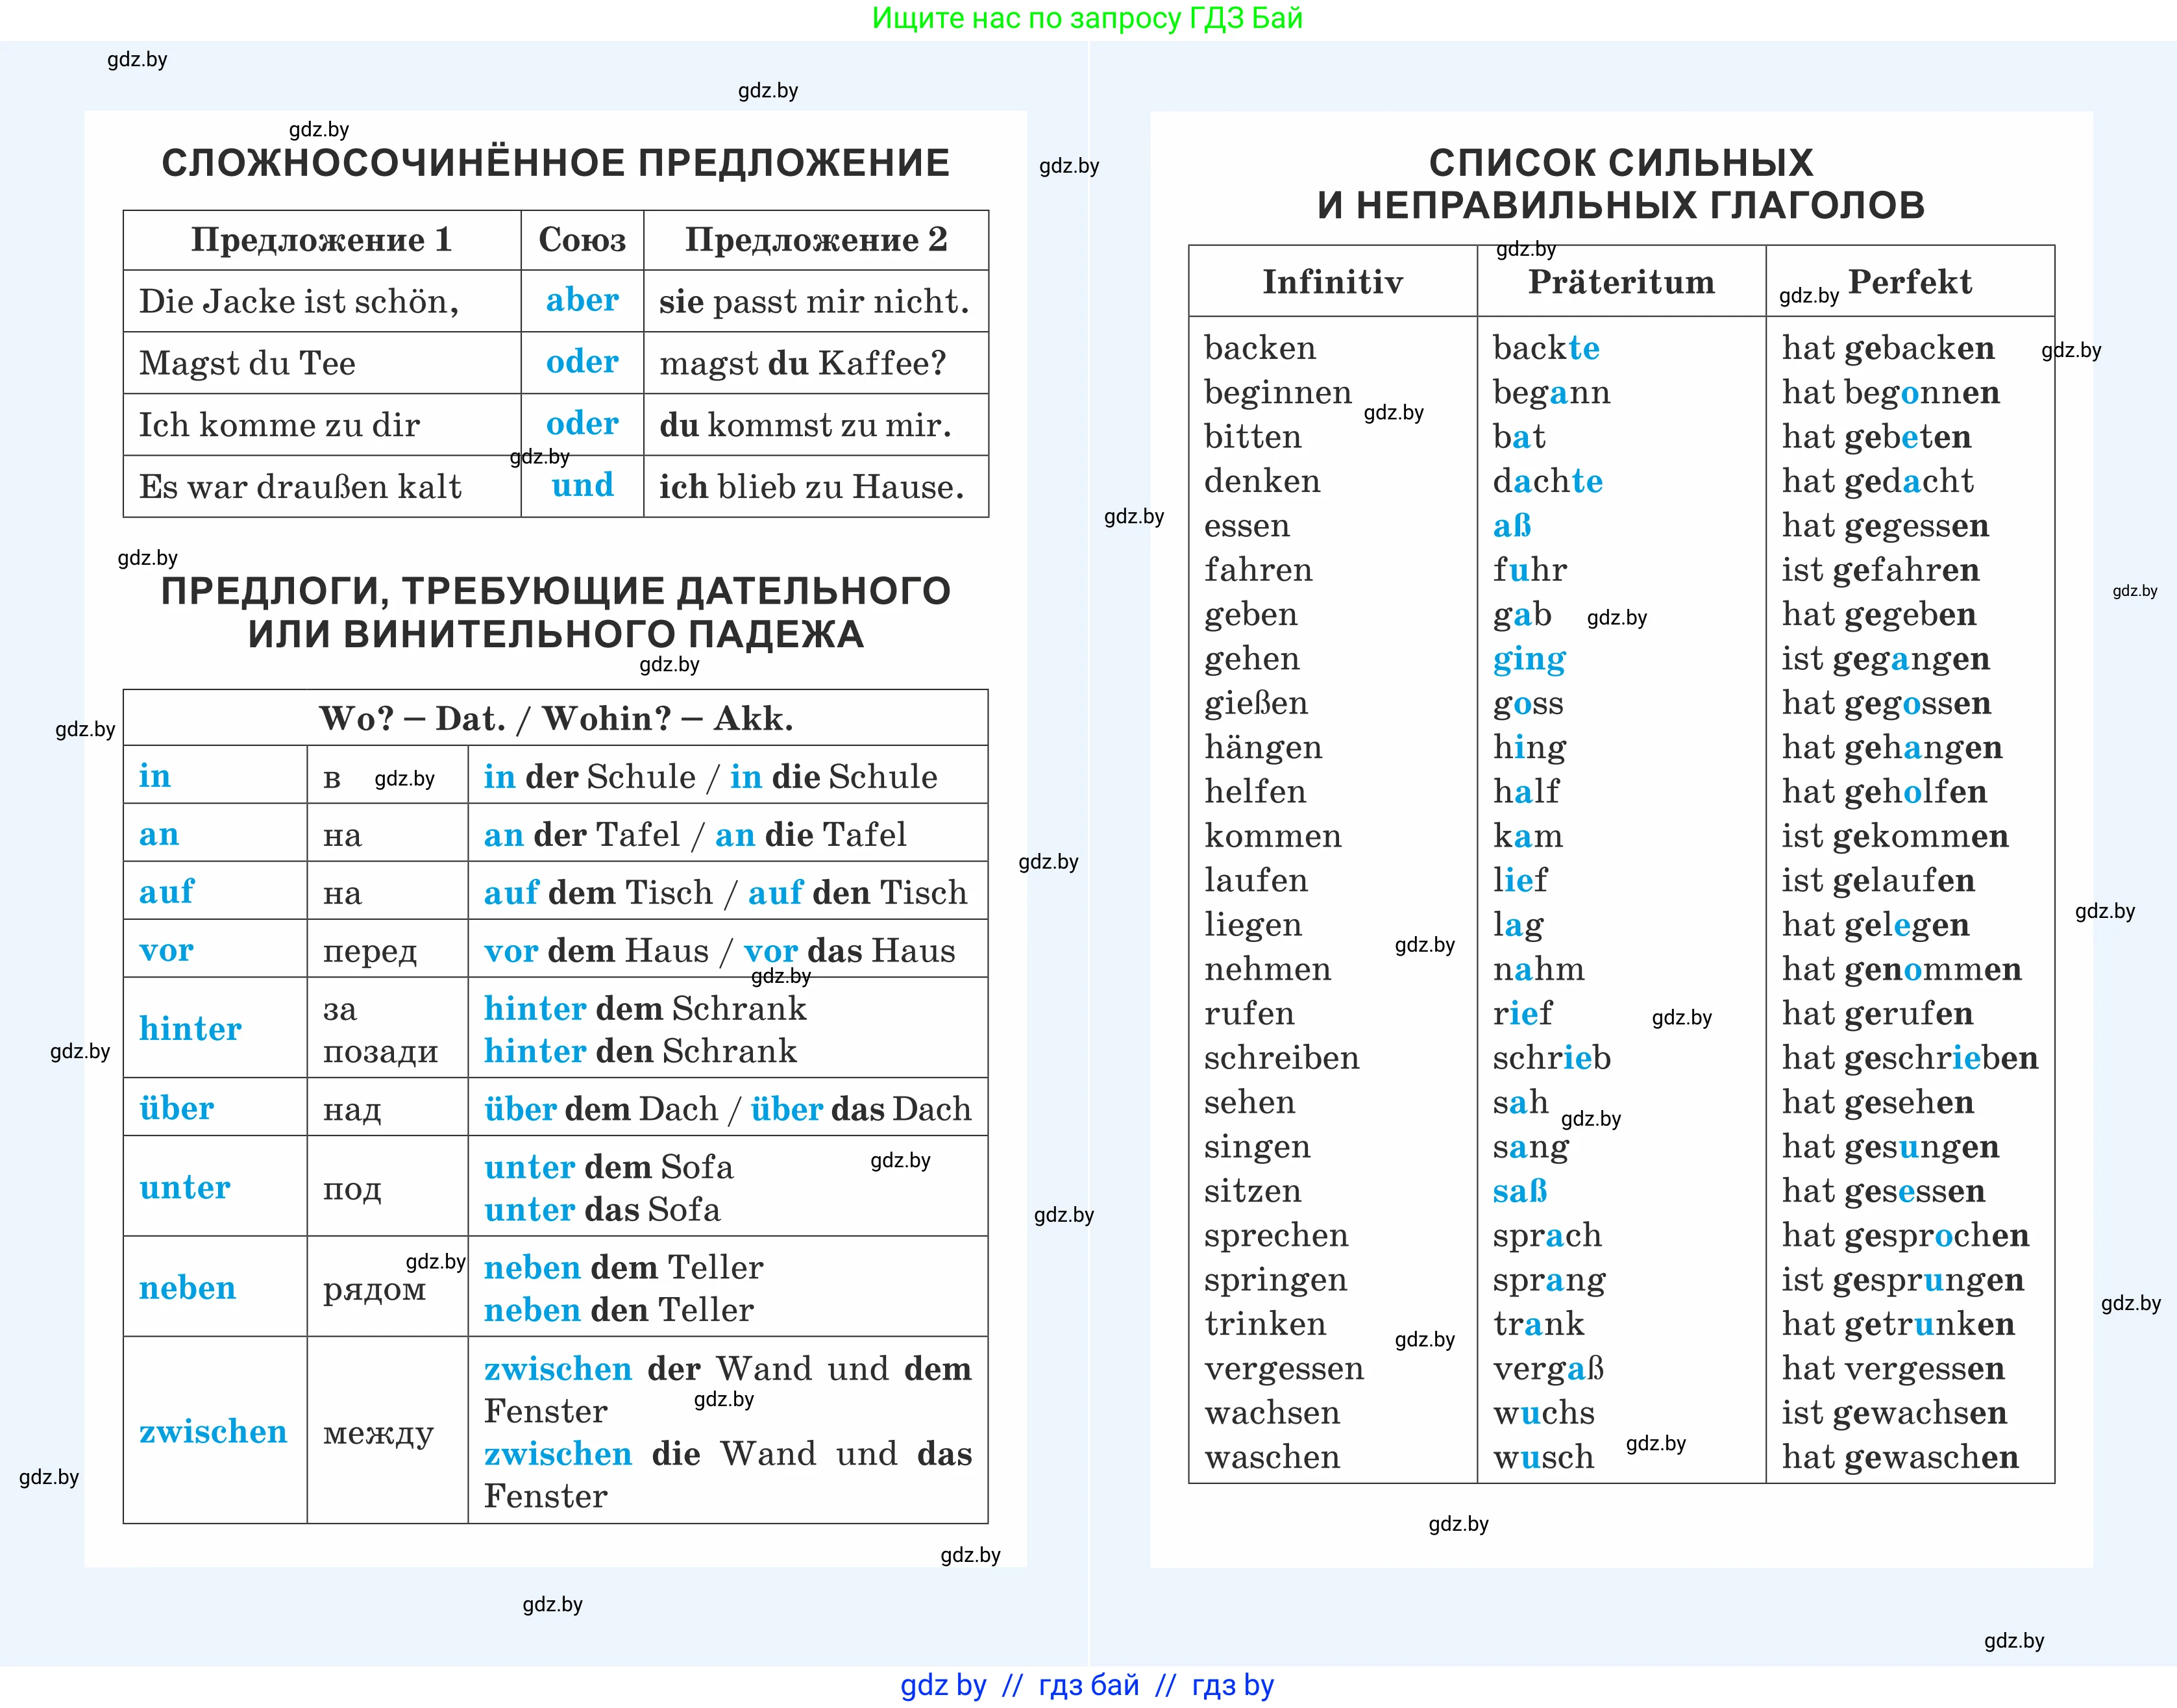The width and height of the screenshot is (2177, 1708).
Task: Click the conjunction 'und' in the table
Action: (x=582, y=486)
